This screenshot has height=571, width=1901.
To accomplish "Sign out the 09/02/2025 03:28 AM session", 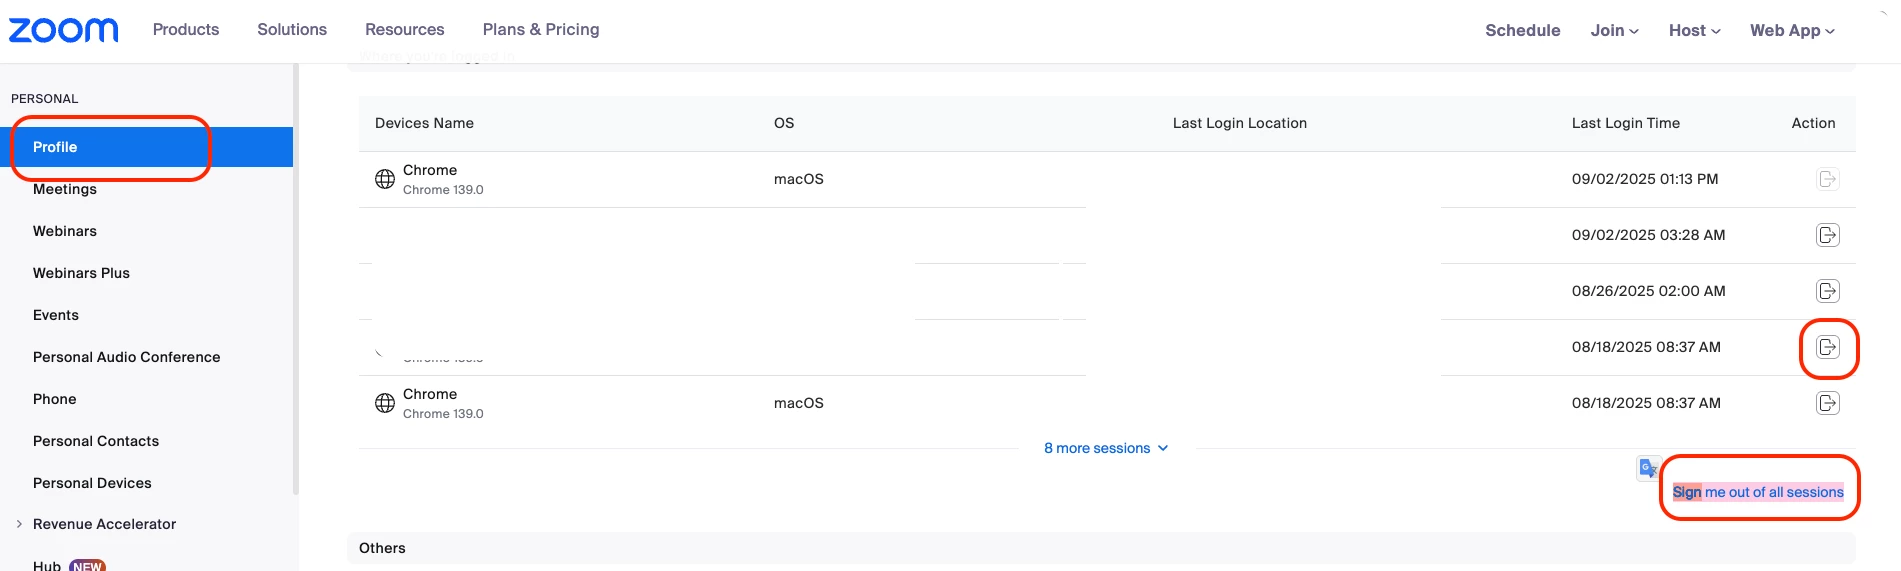I will 1827,235.
